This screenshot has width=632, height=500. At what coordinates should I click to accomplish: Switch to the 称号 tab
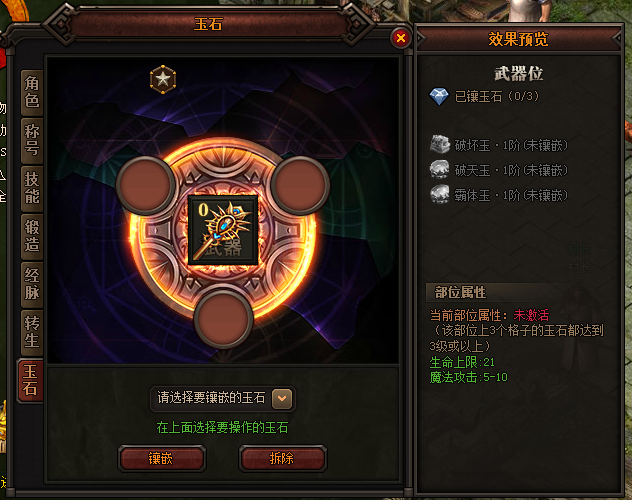(x=32, y=140)
